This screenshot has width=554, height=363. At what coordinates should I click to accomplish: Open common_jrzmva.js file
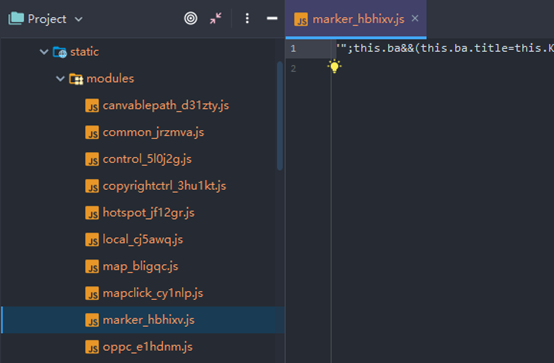coord(153,132)
